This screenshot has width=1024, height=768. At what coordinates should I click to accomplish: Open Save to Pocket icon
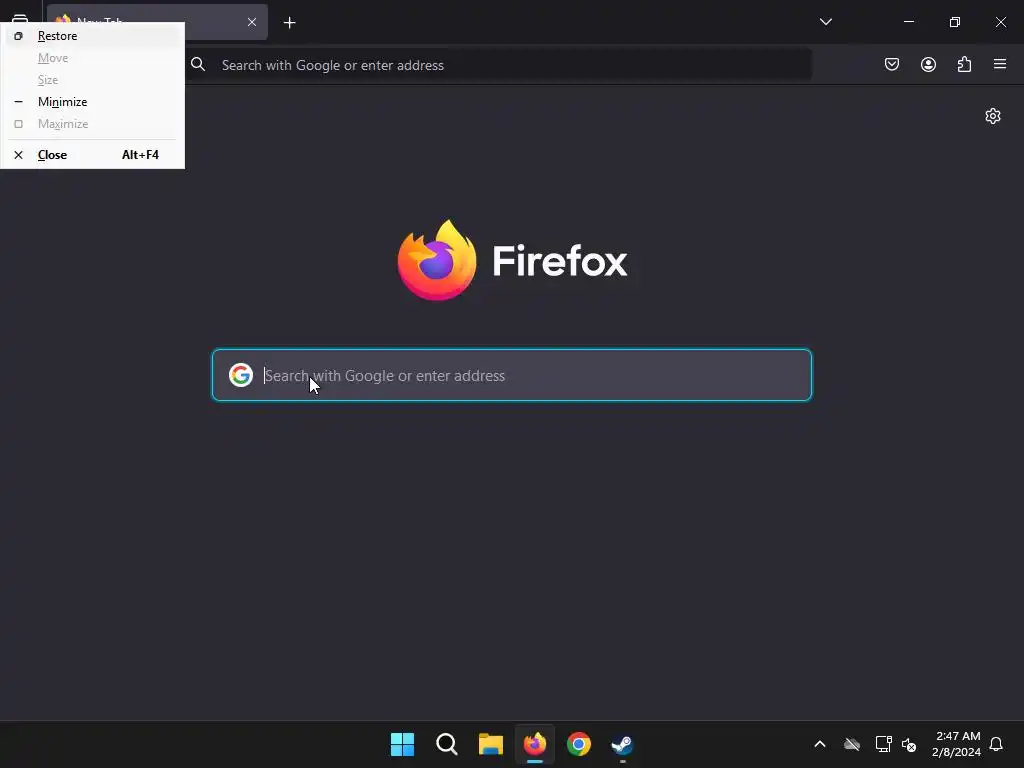(891, 64)
